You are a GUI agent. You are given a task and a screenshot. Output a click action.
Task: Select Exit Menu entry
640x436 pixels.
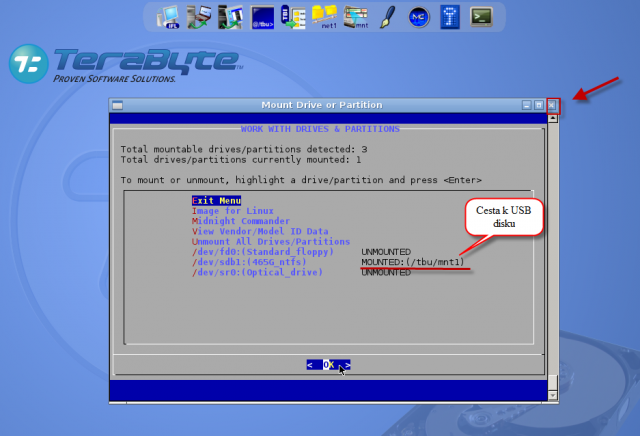(216, 200)
